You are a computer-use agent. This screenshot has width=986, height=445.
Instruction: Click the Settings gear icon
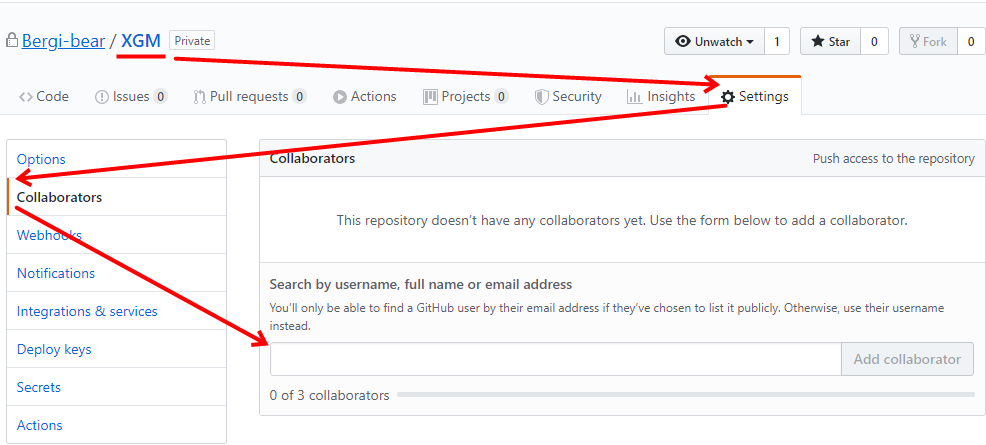point(728,97)
